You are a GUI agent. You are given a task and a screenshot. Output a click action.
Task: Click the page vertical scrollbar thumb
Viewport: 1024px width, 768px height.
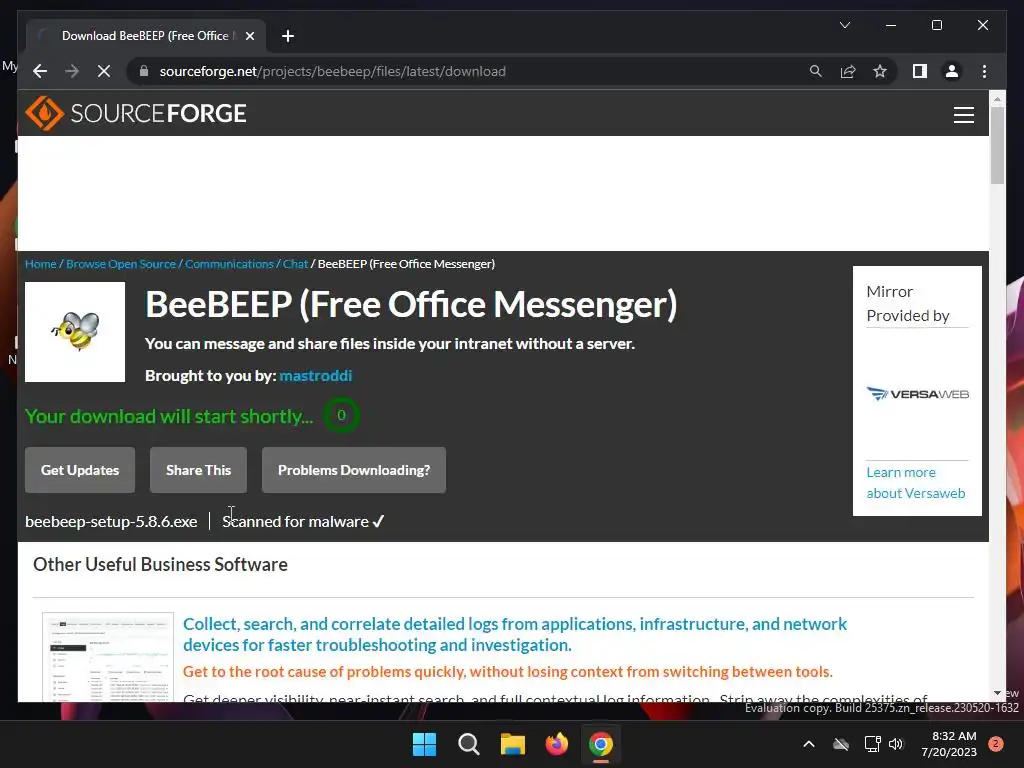(997, 145)
